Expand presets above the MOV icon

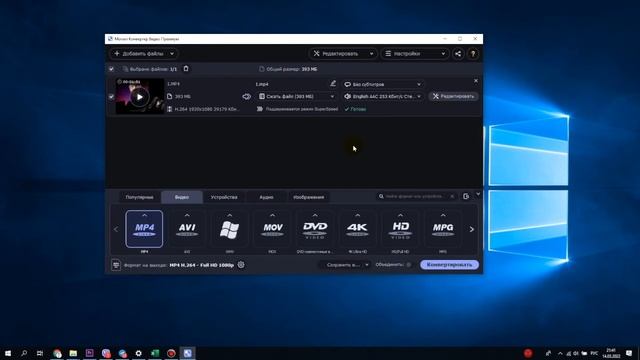coord(272,215)
